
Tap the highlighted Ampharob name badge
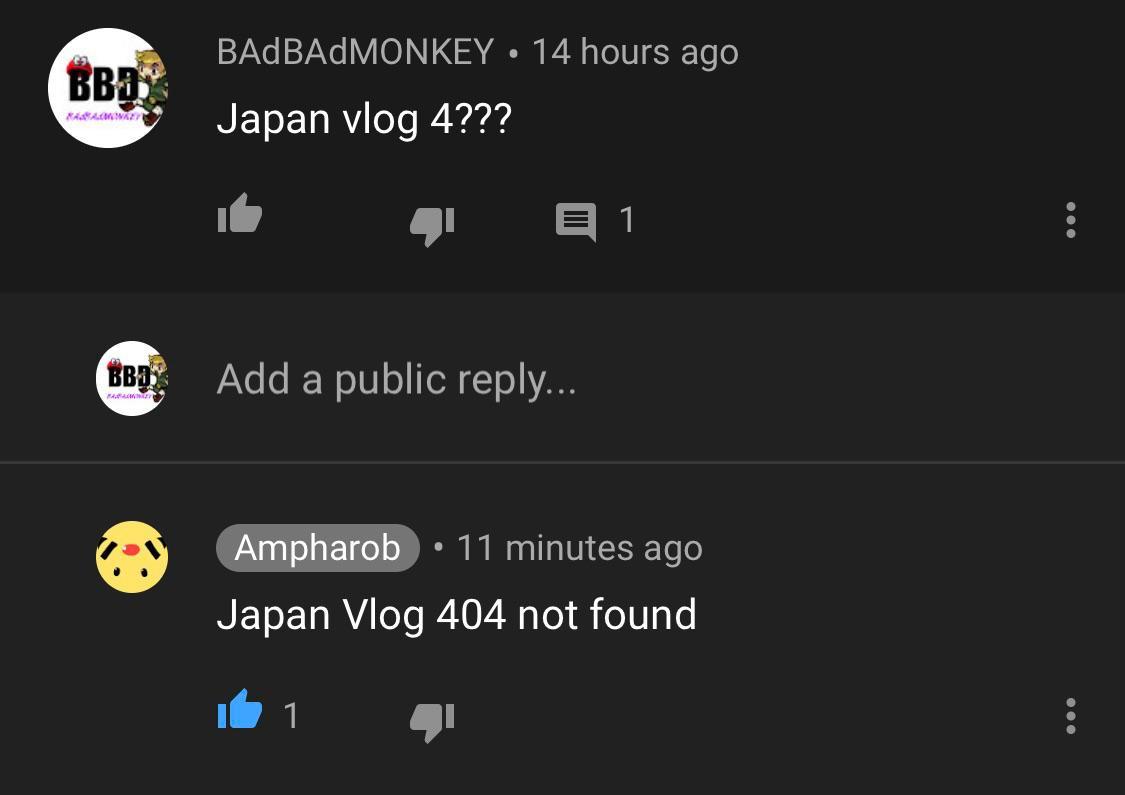(318, 548)
